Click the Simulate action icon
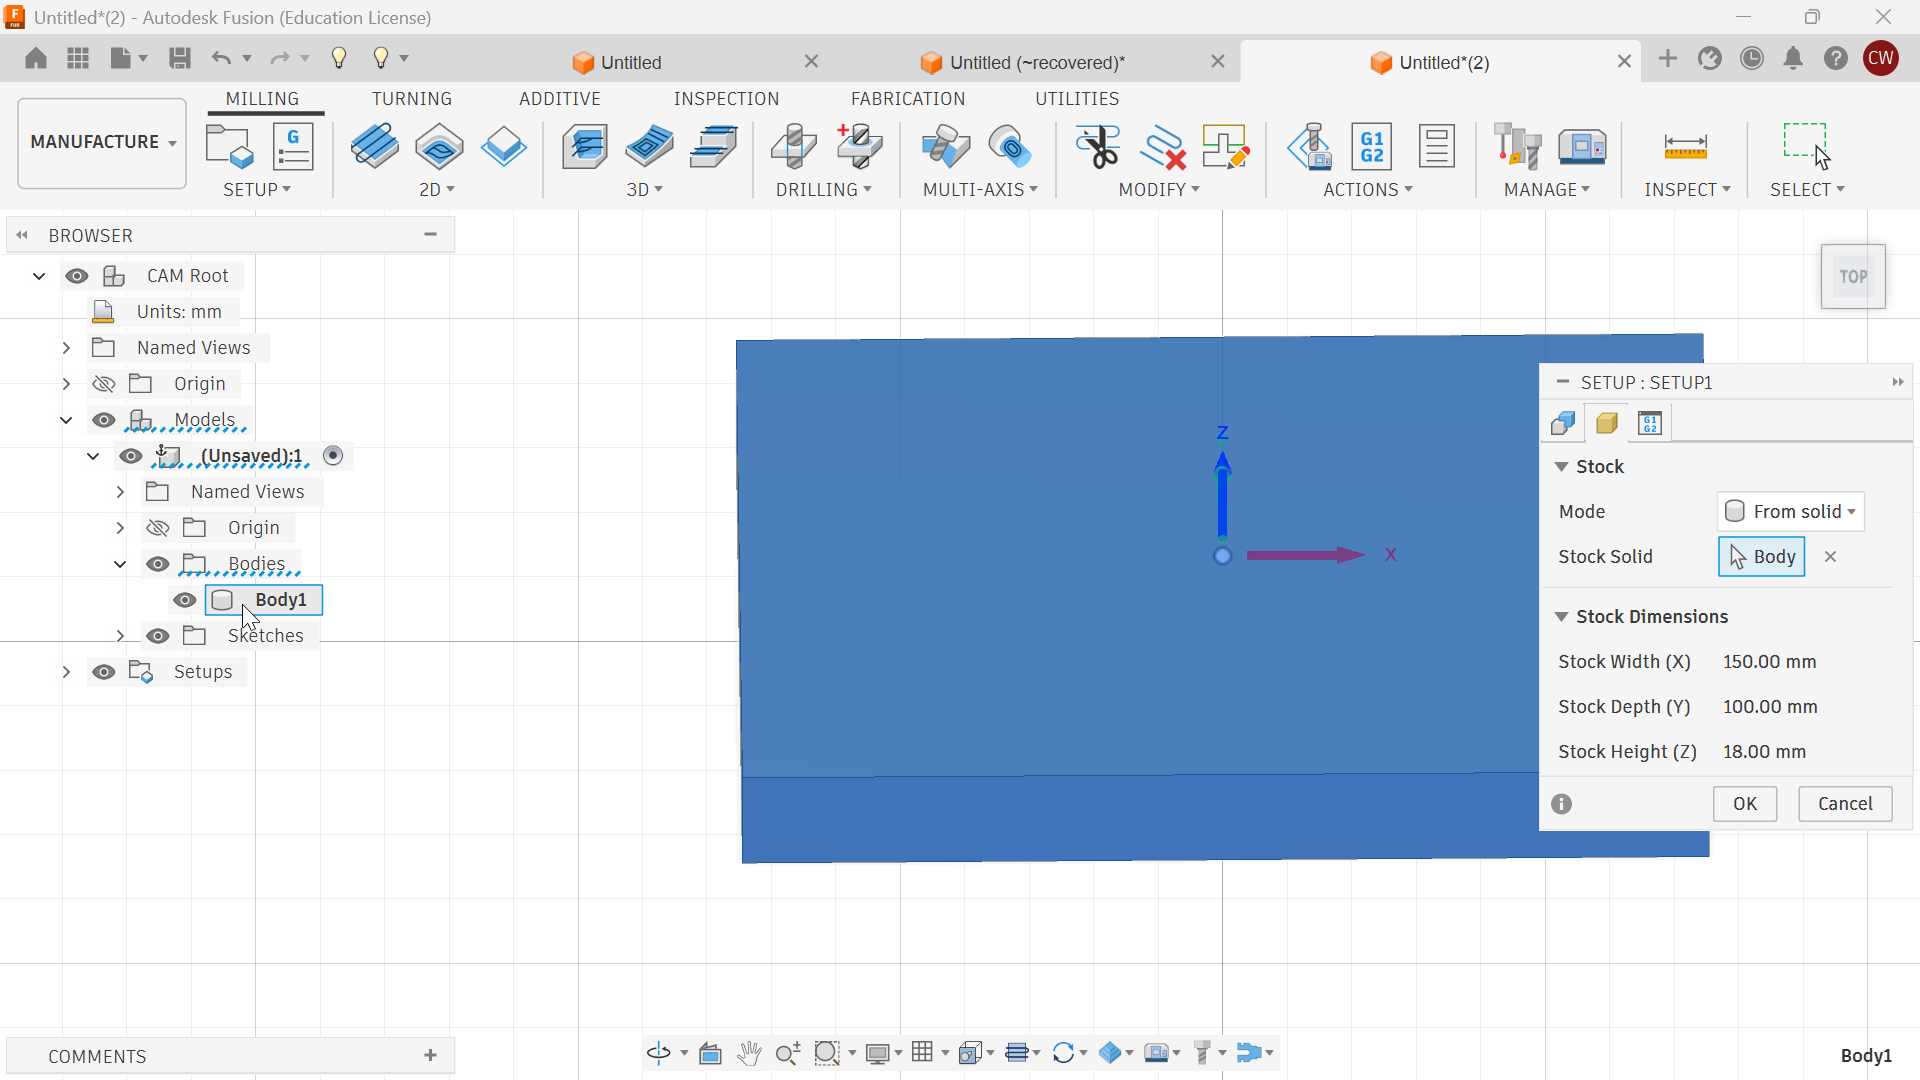1920x1080 pixels. 1311,147
